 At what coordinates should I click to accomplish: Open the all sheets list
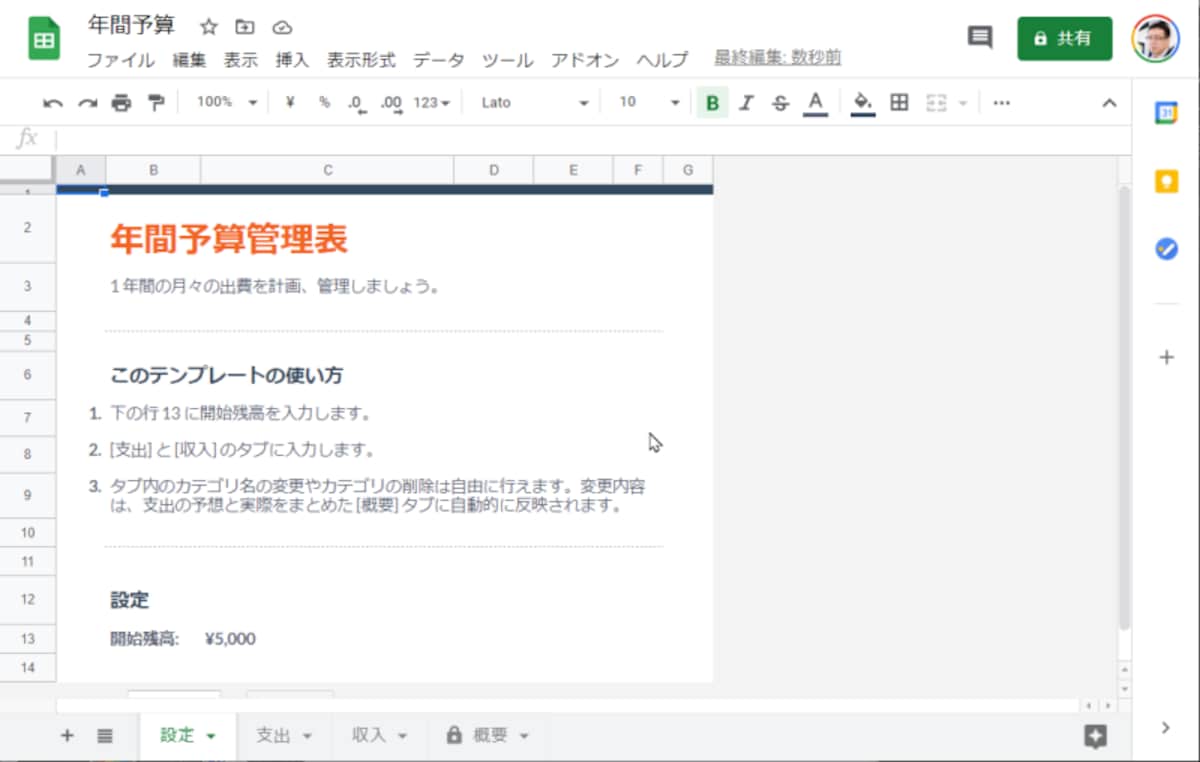[105, 736]
